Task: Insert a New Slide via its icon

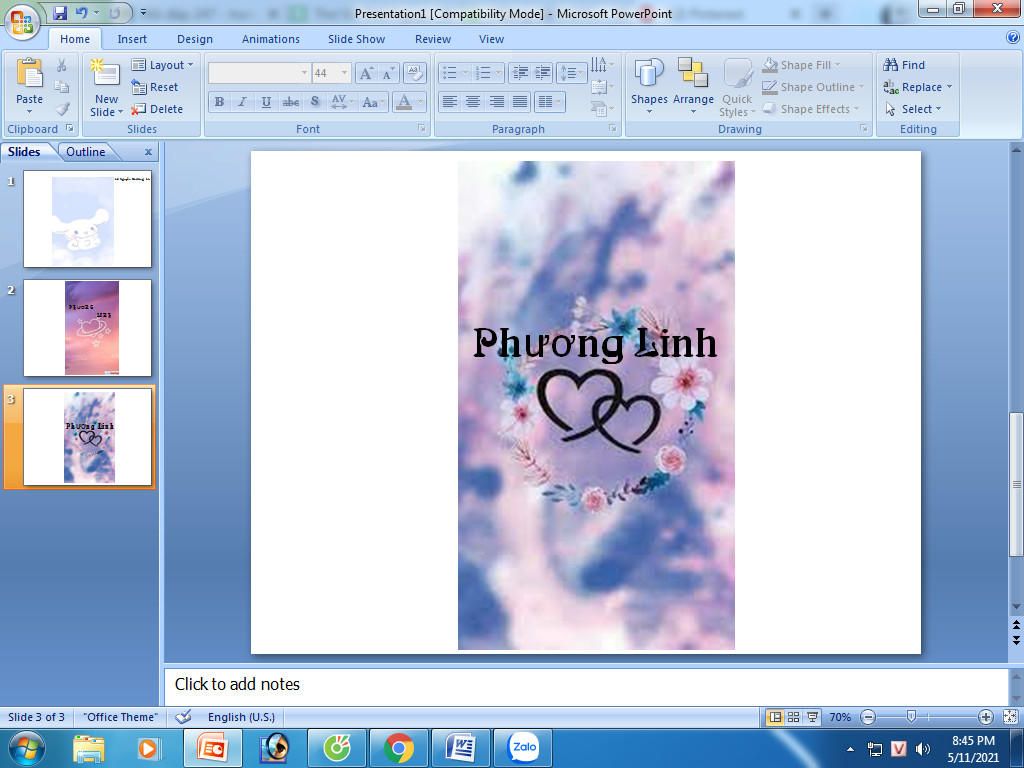Action: click(x=105, y=73)
